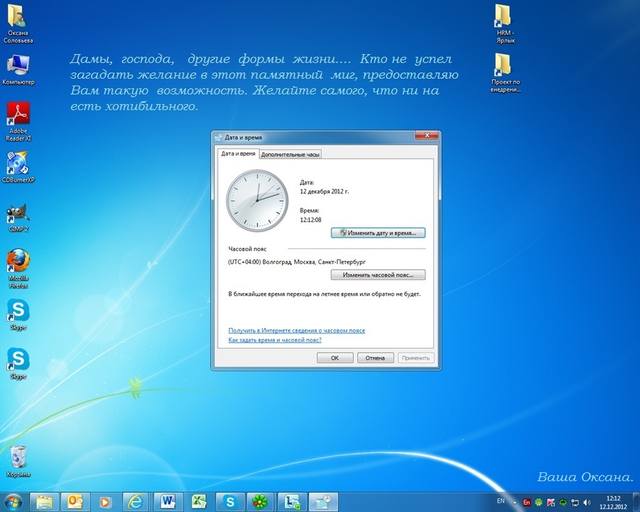Launch Adobe Reader XI from the desktop

[x=18, y=121]
